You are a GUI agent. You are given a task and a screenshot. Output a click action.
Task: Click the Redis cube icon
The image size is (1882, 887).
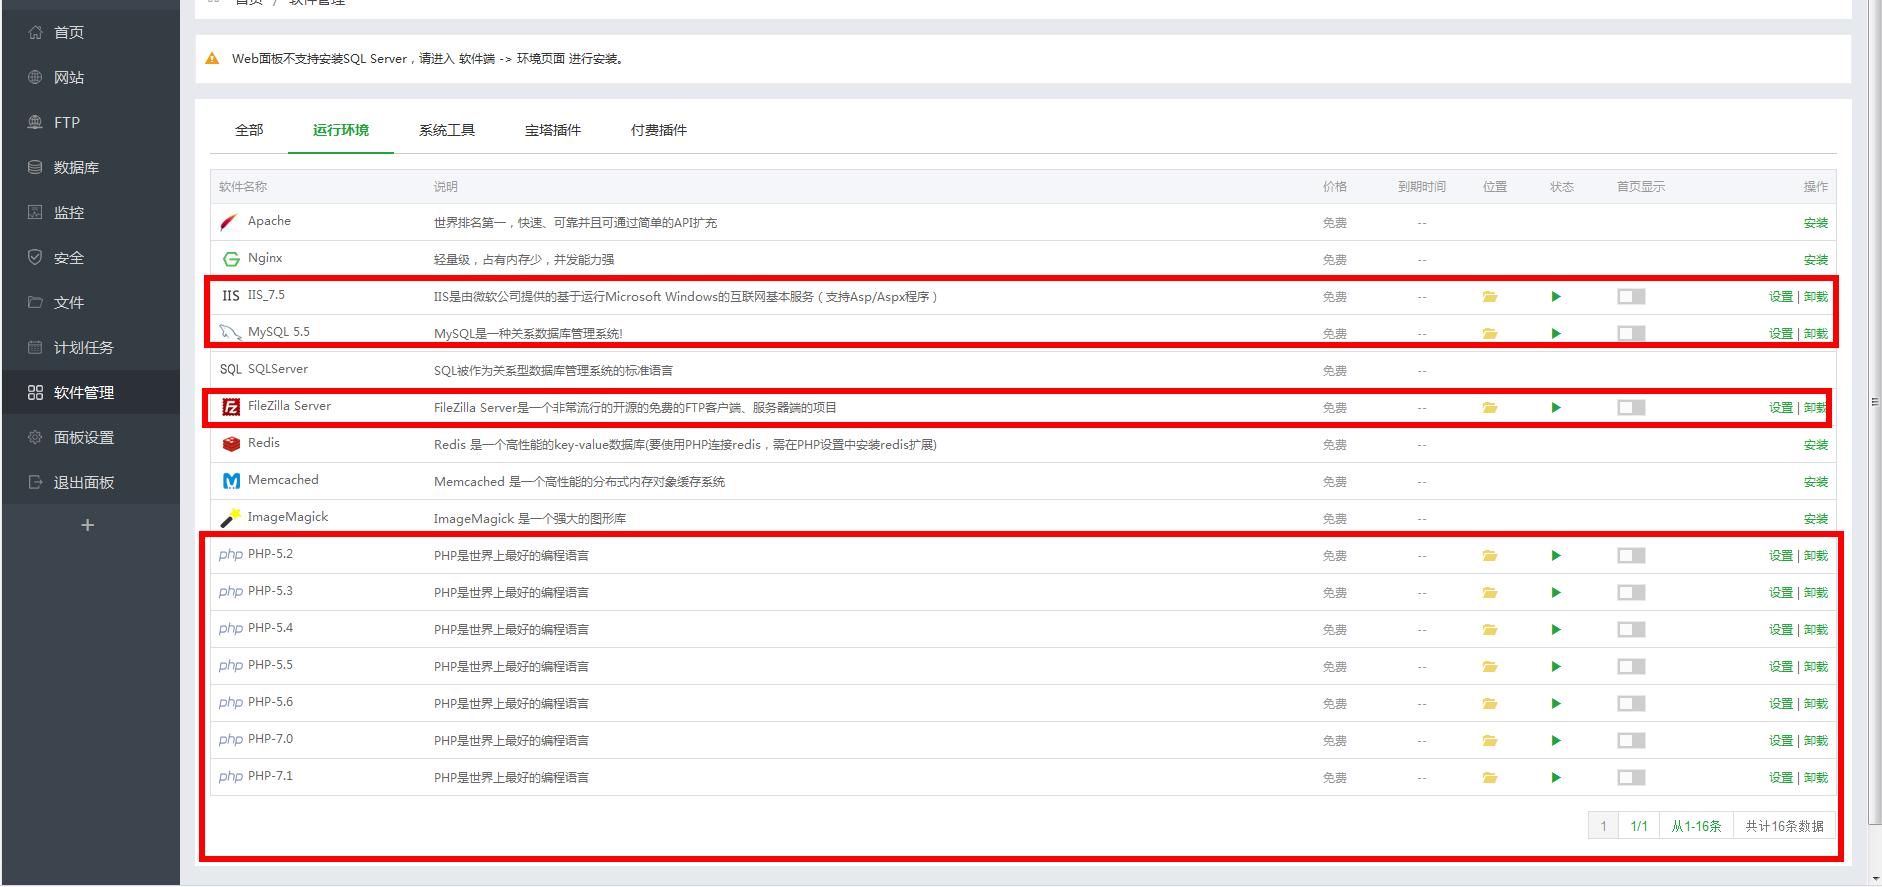coord(231,444)
